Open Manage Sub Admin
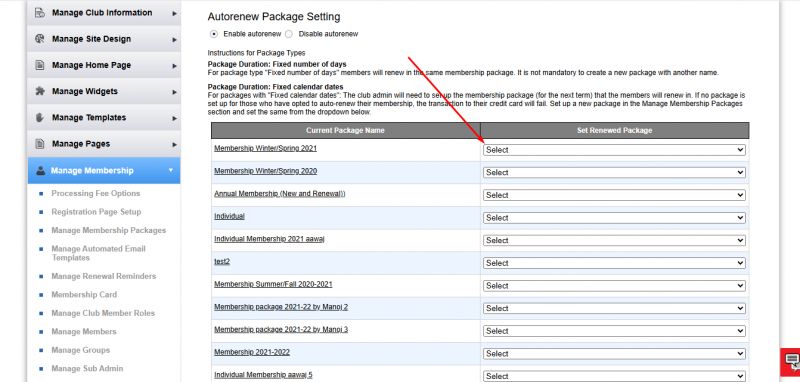The height and width of the screenshot is (382, 800). pos(87,368)
